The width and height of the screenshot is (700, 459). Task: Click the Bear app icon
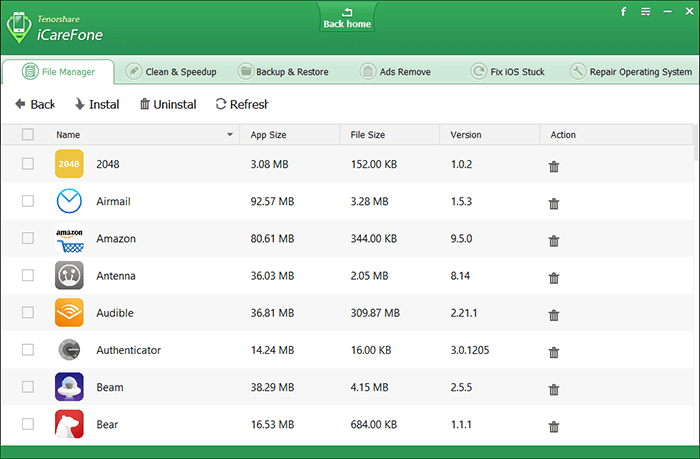coord(70,425)
